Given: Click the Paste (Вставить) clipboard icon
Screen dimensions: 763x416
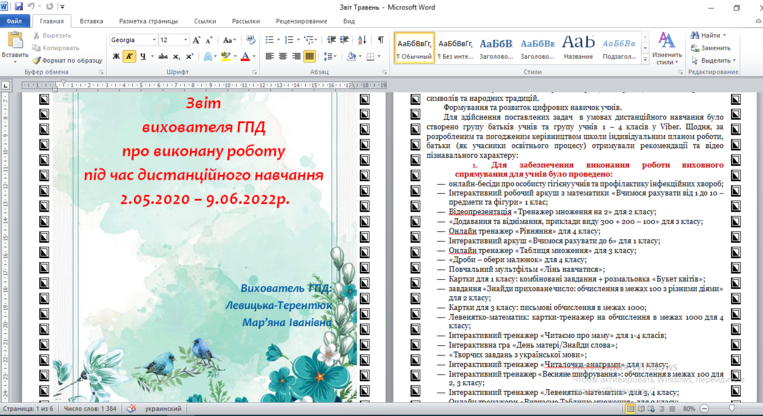Looking at the screenshot, I should [x=15, y=41].
